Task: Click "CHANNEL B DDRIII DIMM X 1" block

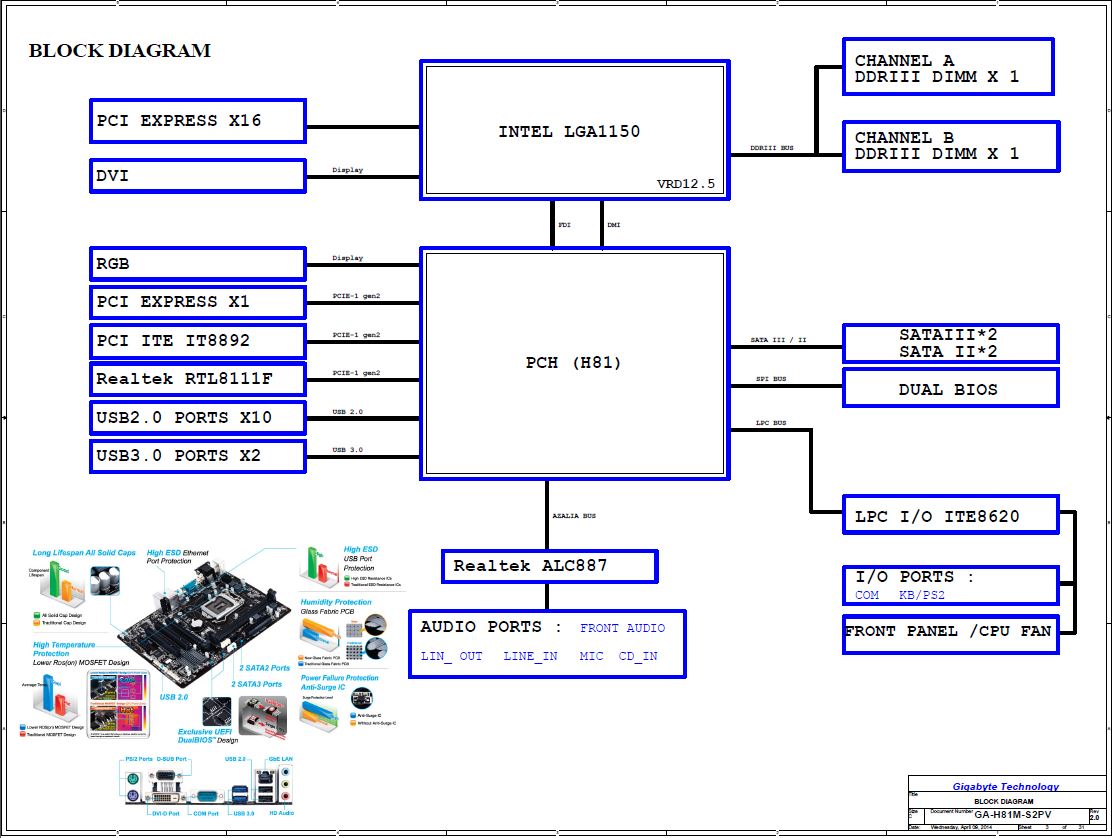Action: point(951,146)
